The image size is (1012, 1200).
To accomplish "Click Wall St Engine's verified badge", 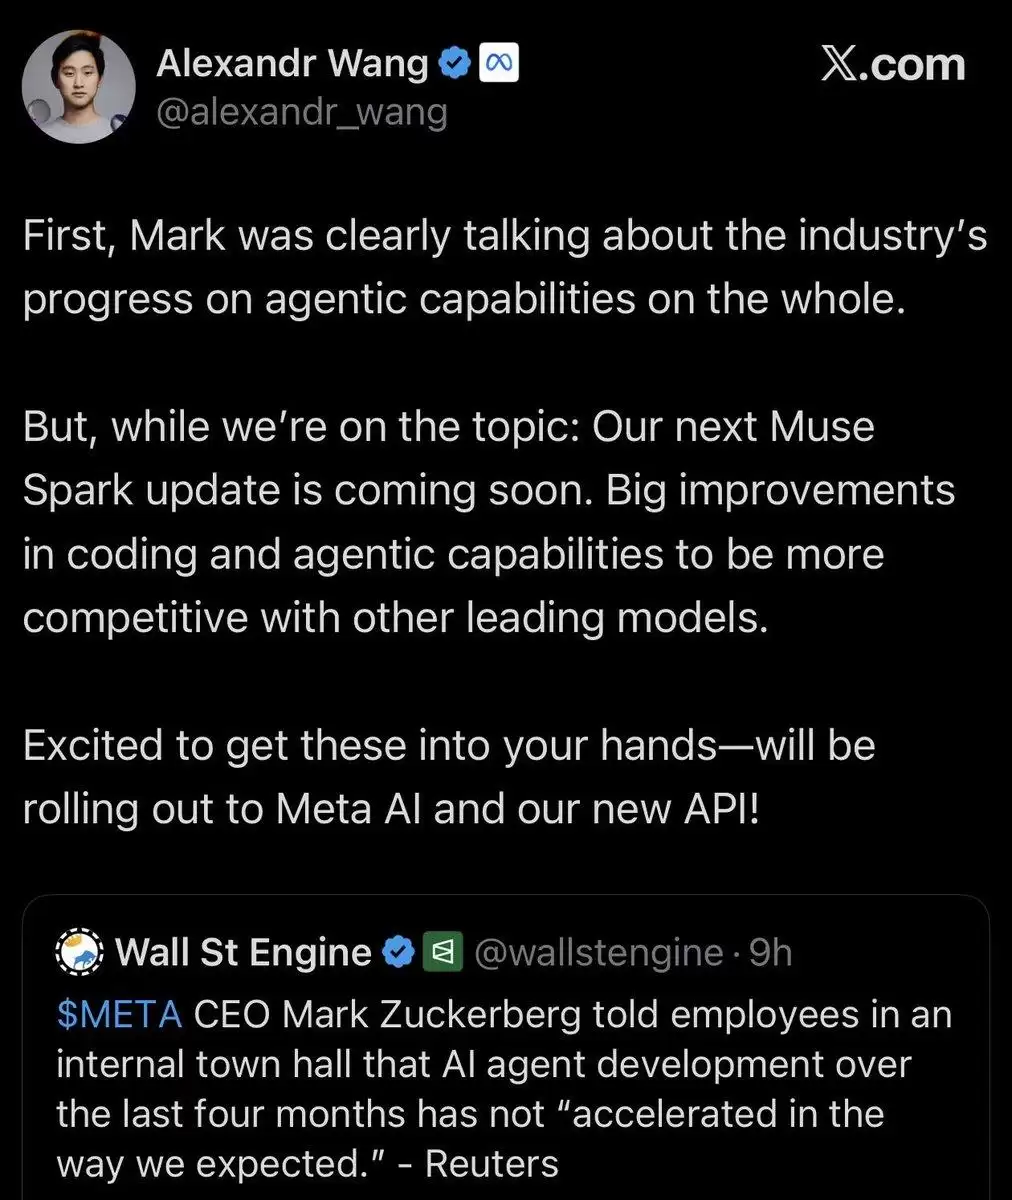I will point(399,953).
